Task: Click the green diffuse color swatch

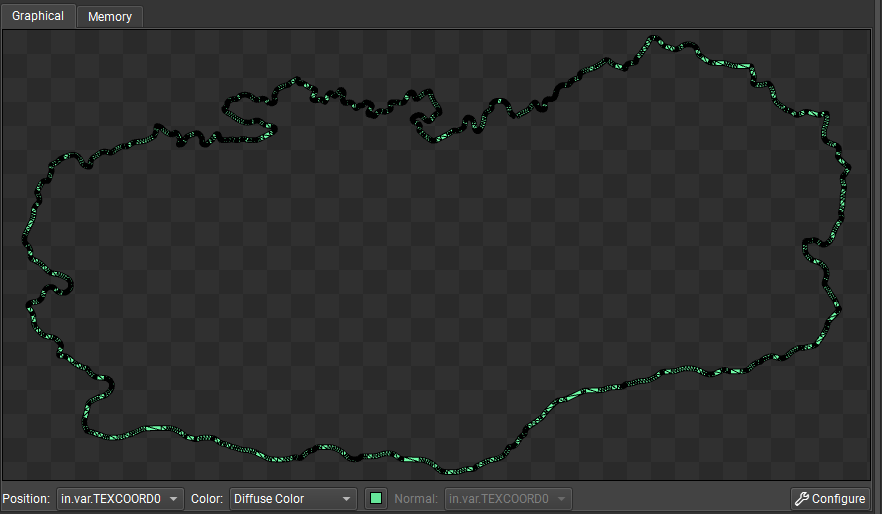Action: (376, 499)
